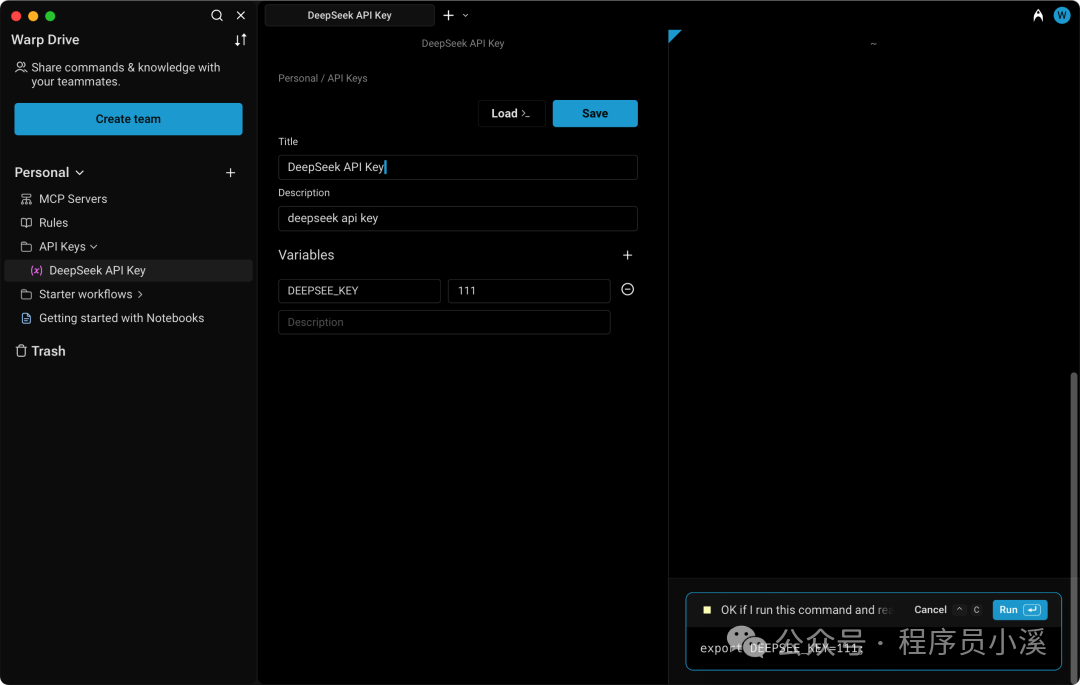Click the Starter workflows folder icon
Viewport: 1080px width, 685px height.
(x=26, y=295)
